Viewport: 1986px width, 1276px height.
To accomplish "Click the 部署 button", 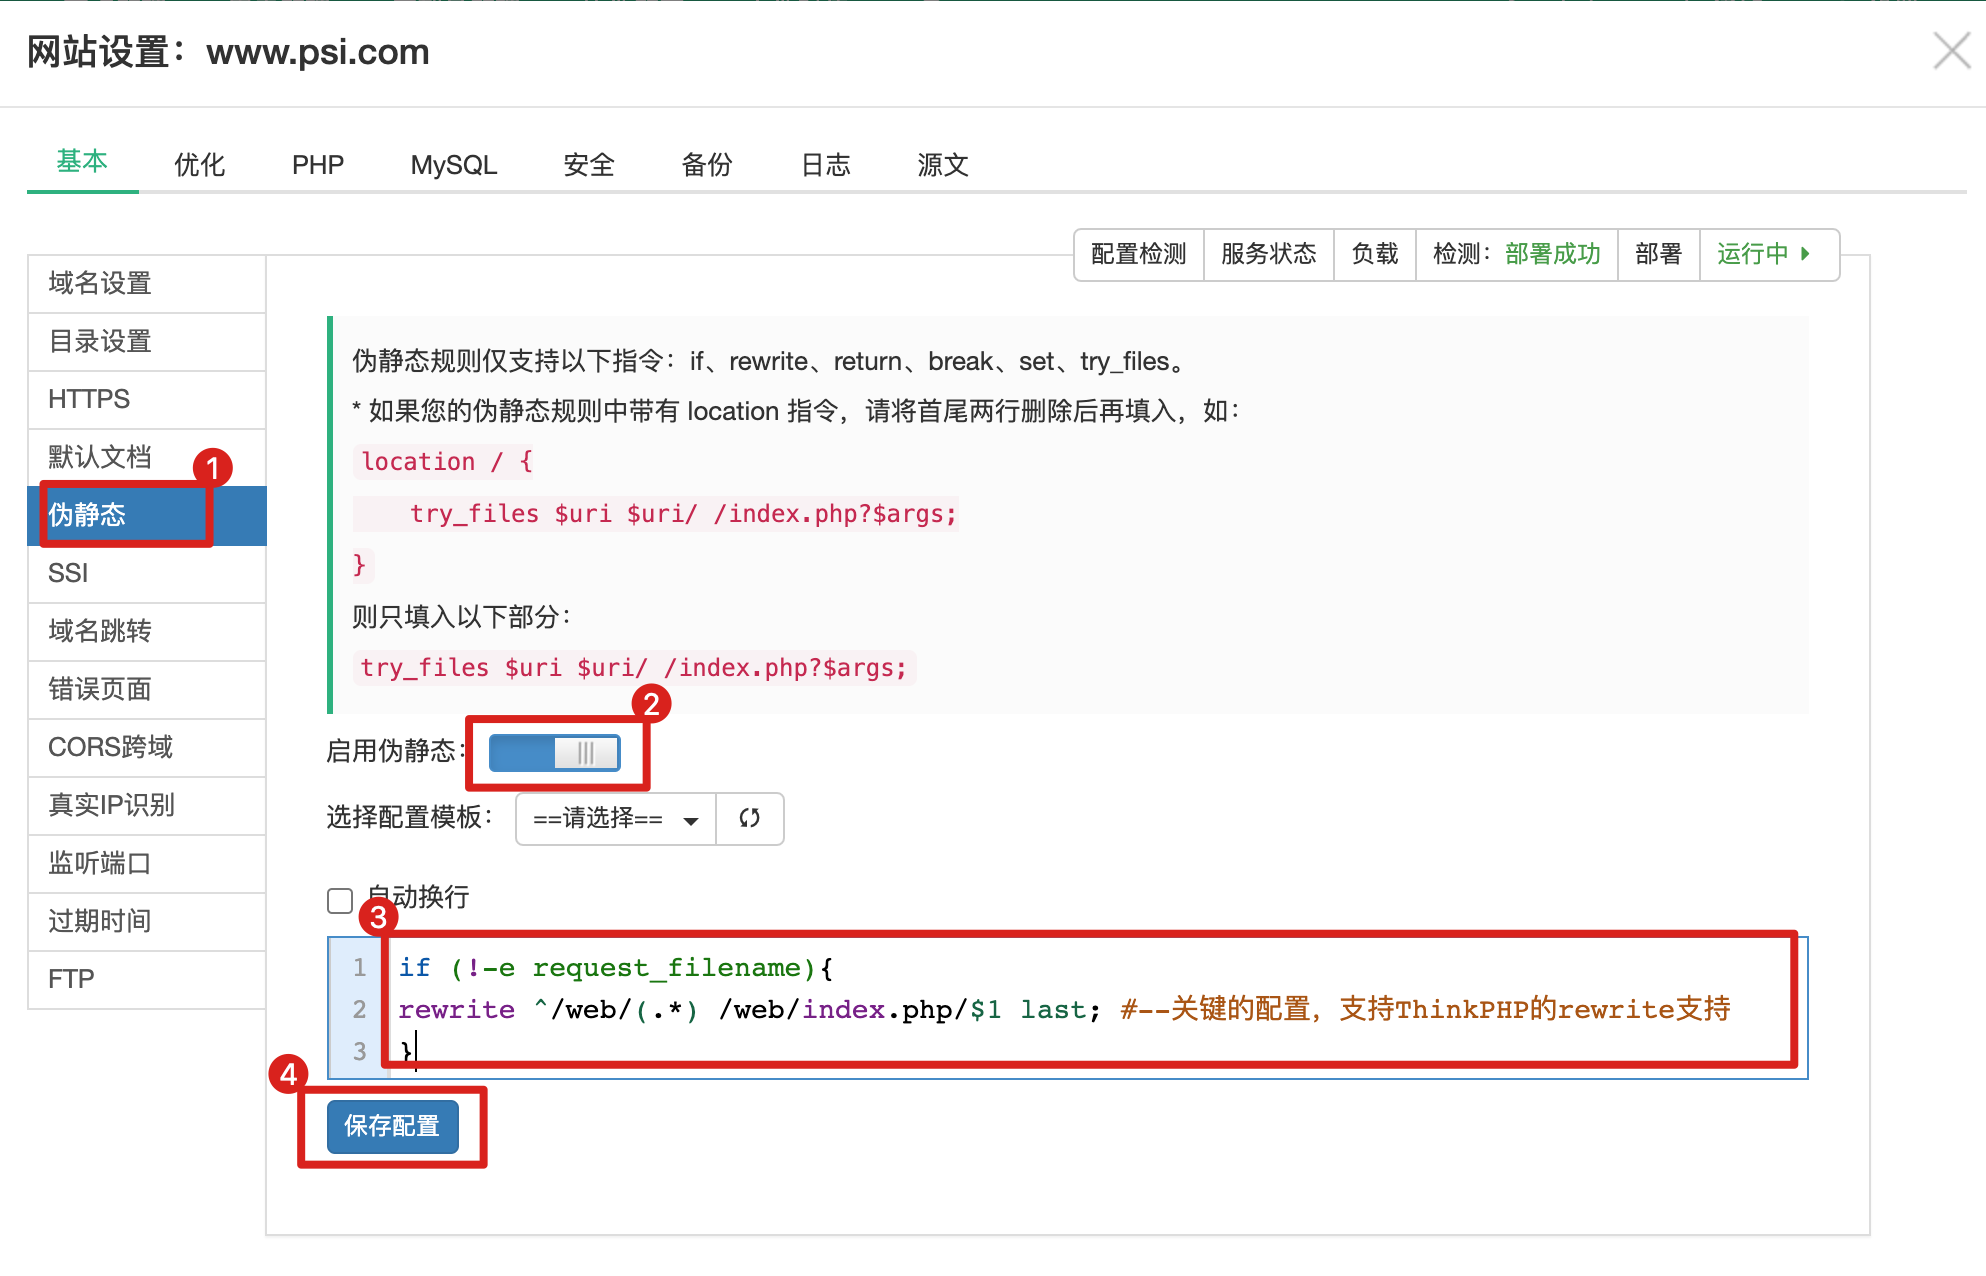I will 1658,254.
